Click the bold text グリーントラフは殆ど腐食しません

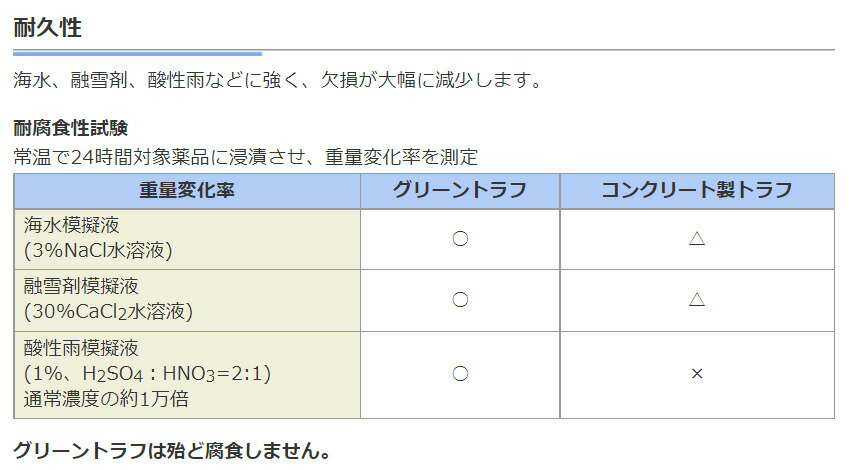pyautogui.click(x=171, y=451)
